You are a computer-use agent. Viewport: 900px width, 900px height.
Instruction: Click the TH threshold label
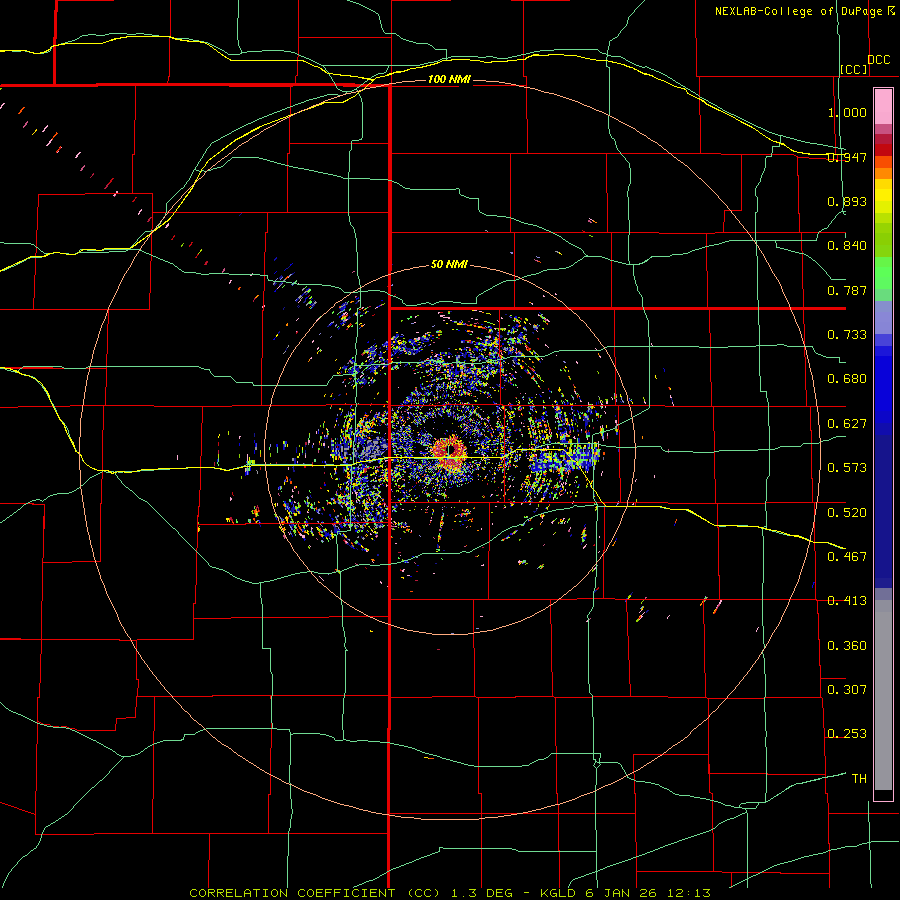click(x=859, y=779)
